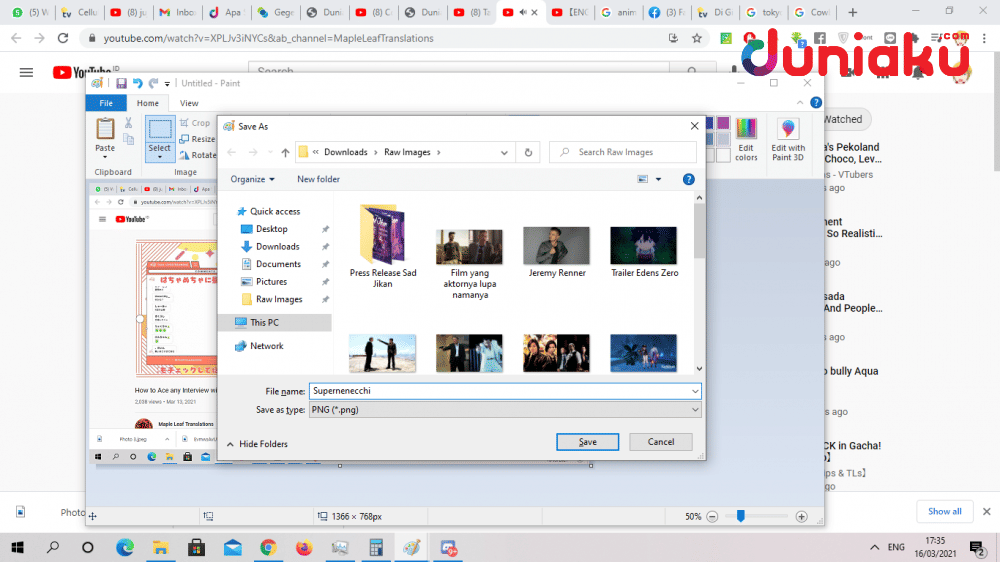
Task: Click the Save icon in Paint quick access toolbar
Action: pos(121,83)
